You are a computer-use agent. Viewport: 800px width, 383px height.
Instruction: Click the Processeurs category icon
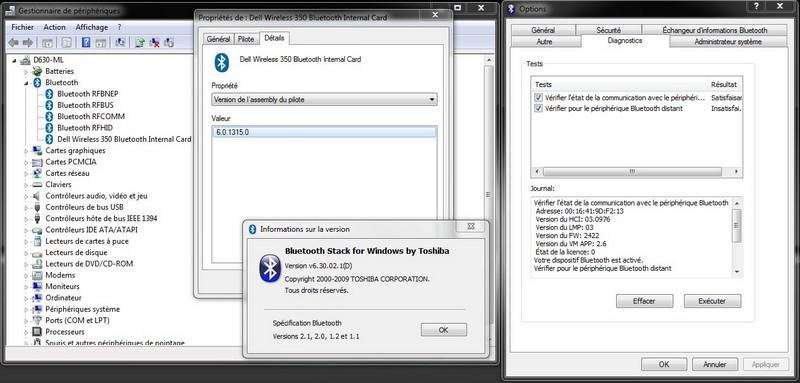coord(37,331)
